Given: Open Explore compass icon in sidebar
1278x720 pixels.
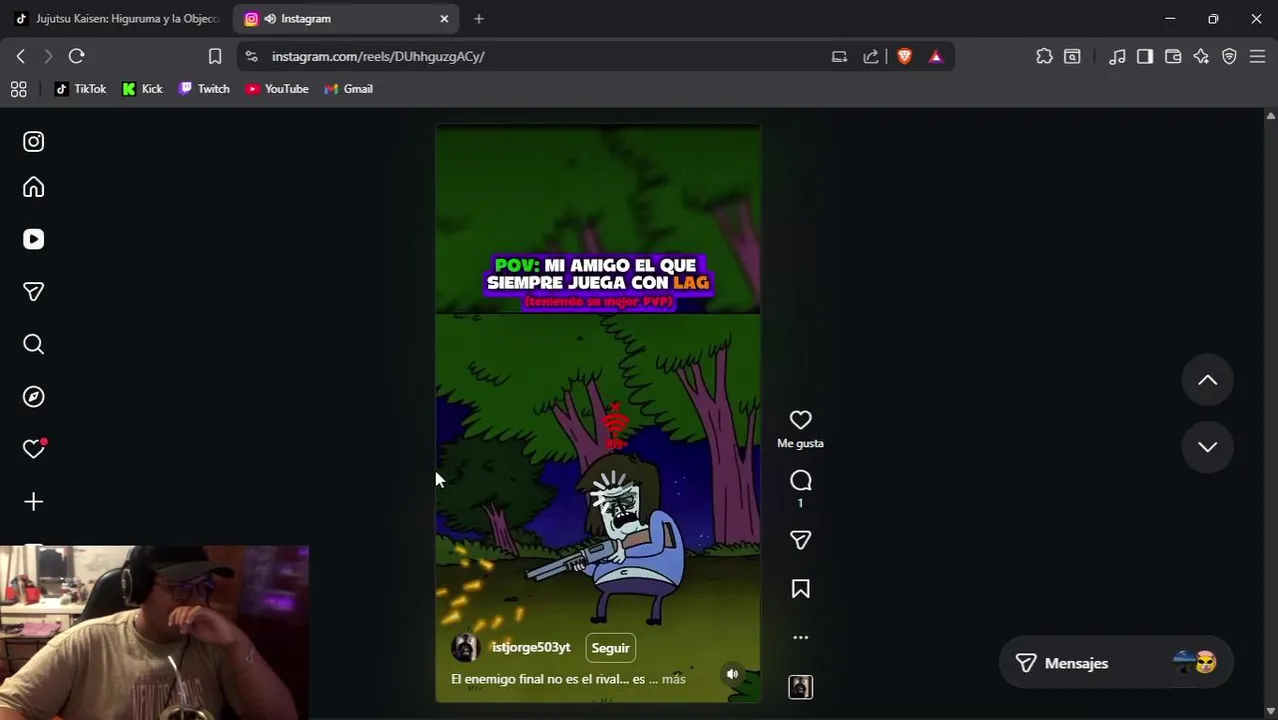Looking at the screenshot, I should pos(34,397).
